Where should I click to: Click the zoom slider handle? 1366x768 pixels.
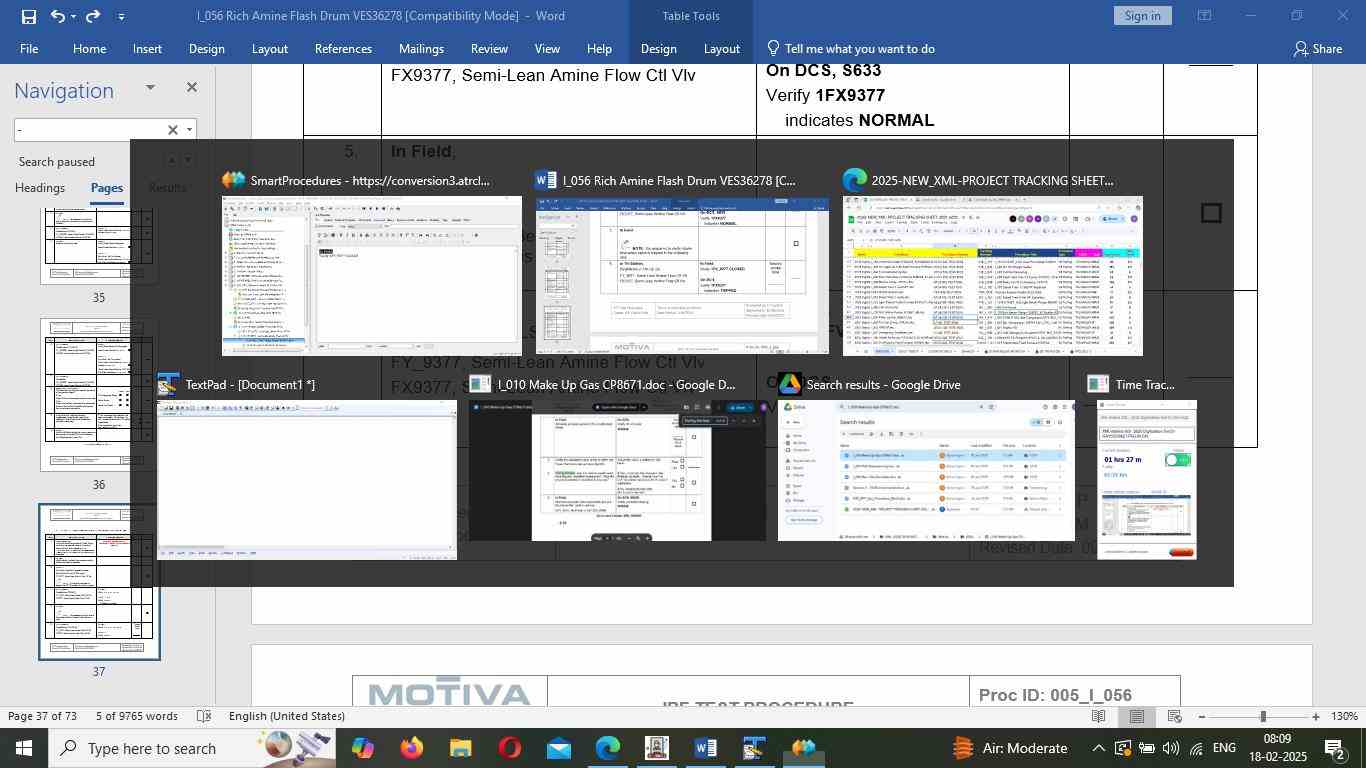coord(1263,717)
